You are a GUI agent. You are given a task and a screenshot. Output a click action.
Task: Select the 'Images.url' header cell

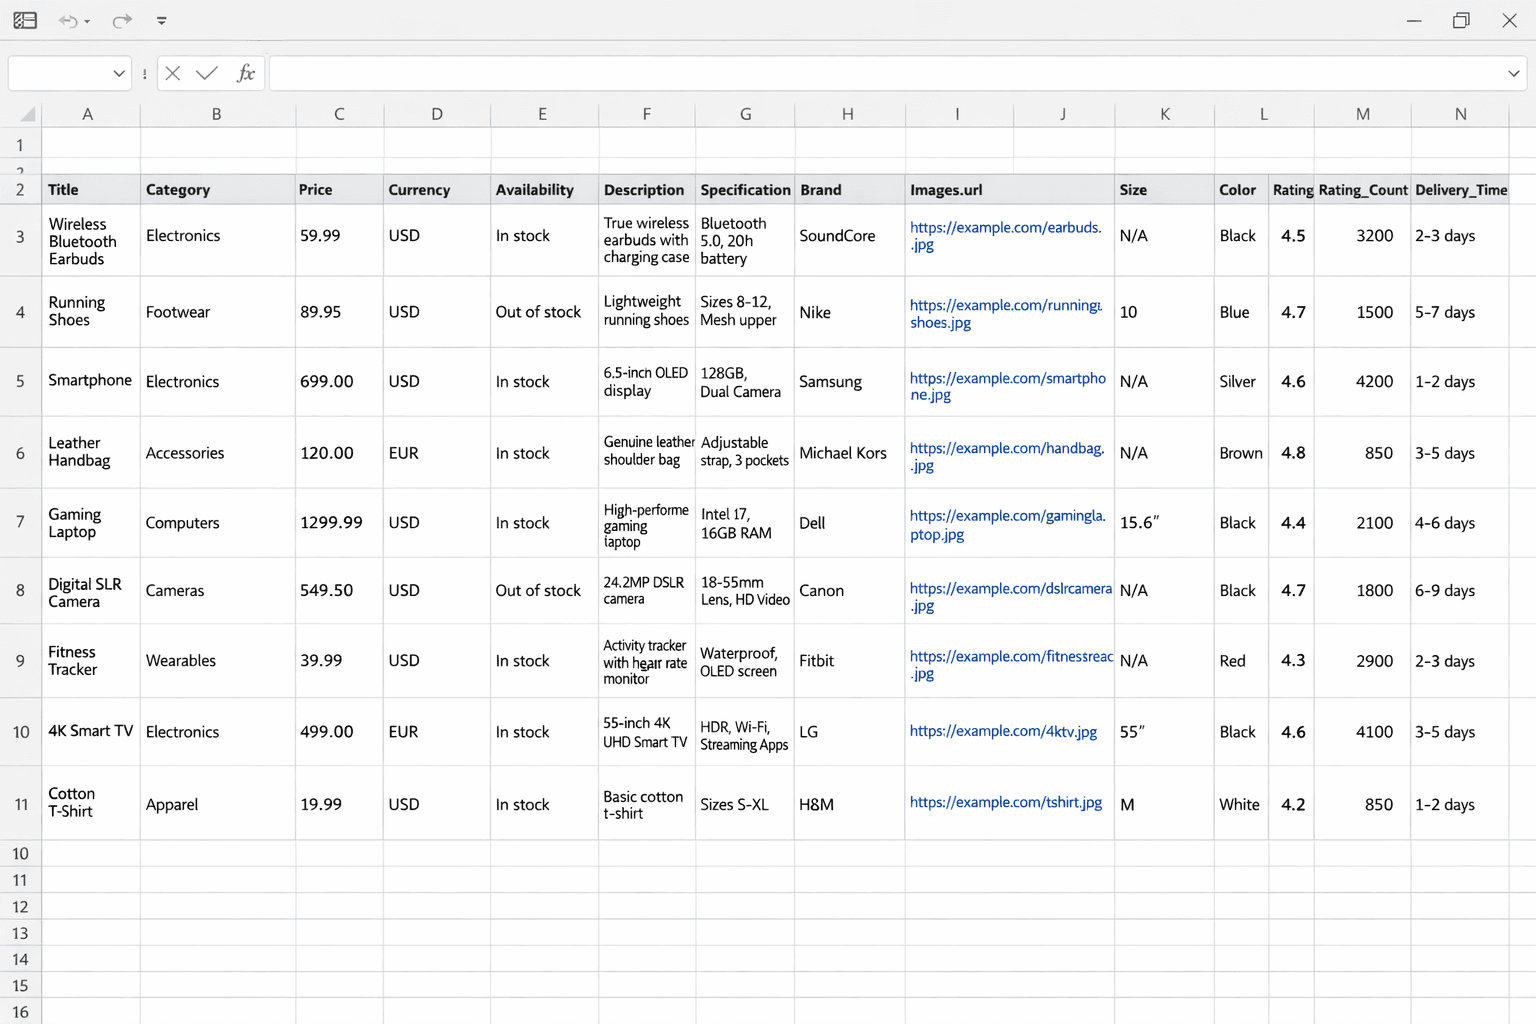coord(1010,190)
